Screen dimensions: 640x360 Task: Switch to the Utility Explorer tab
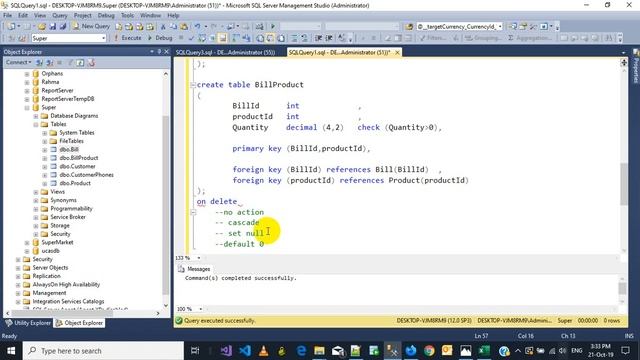(x=28, y=323)
